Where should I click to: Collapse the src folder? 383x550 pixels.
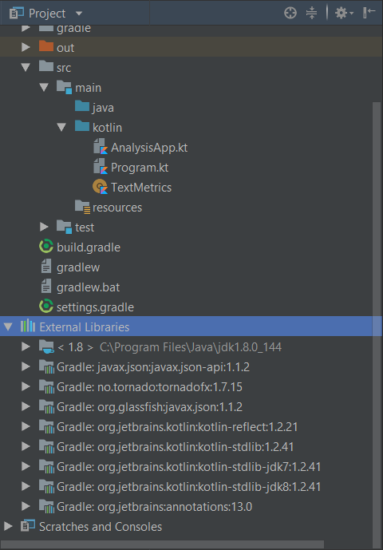(26, 67)
